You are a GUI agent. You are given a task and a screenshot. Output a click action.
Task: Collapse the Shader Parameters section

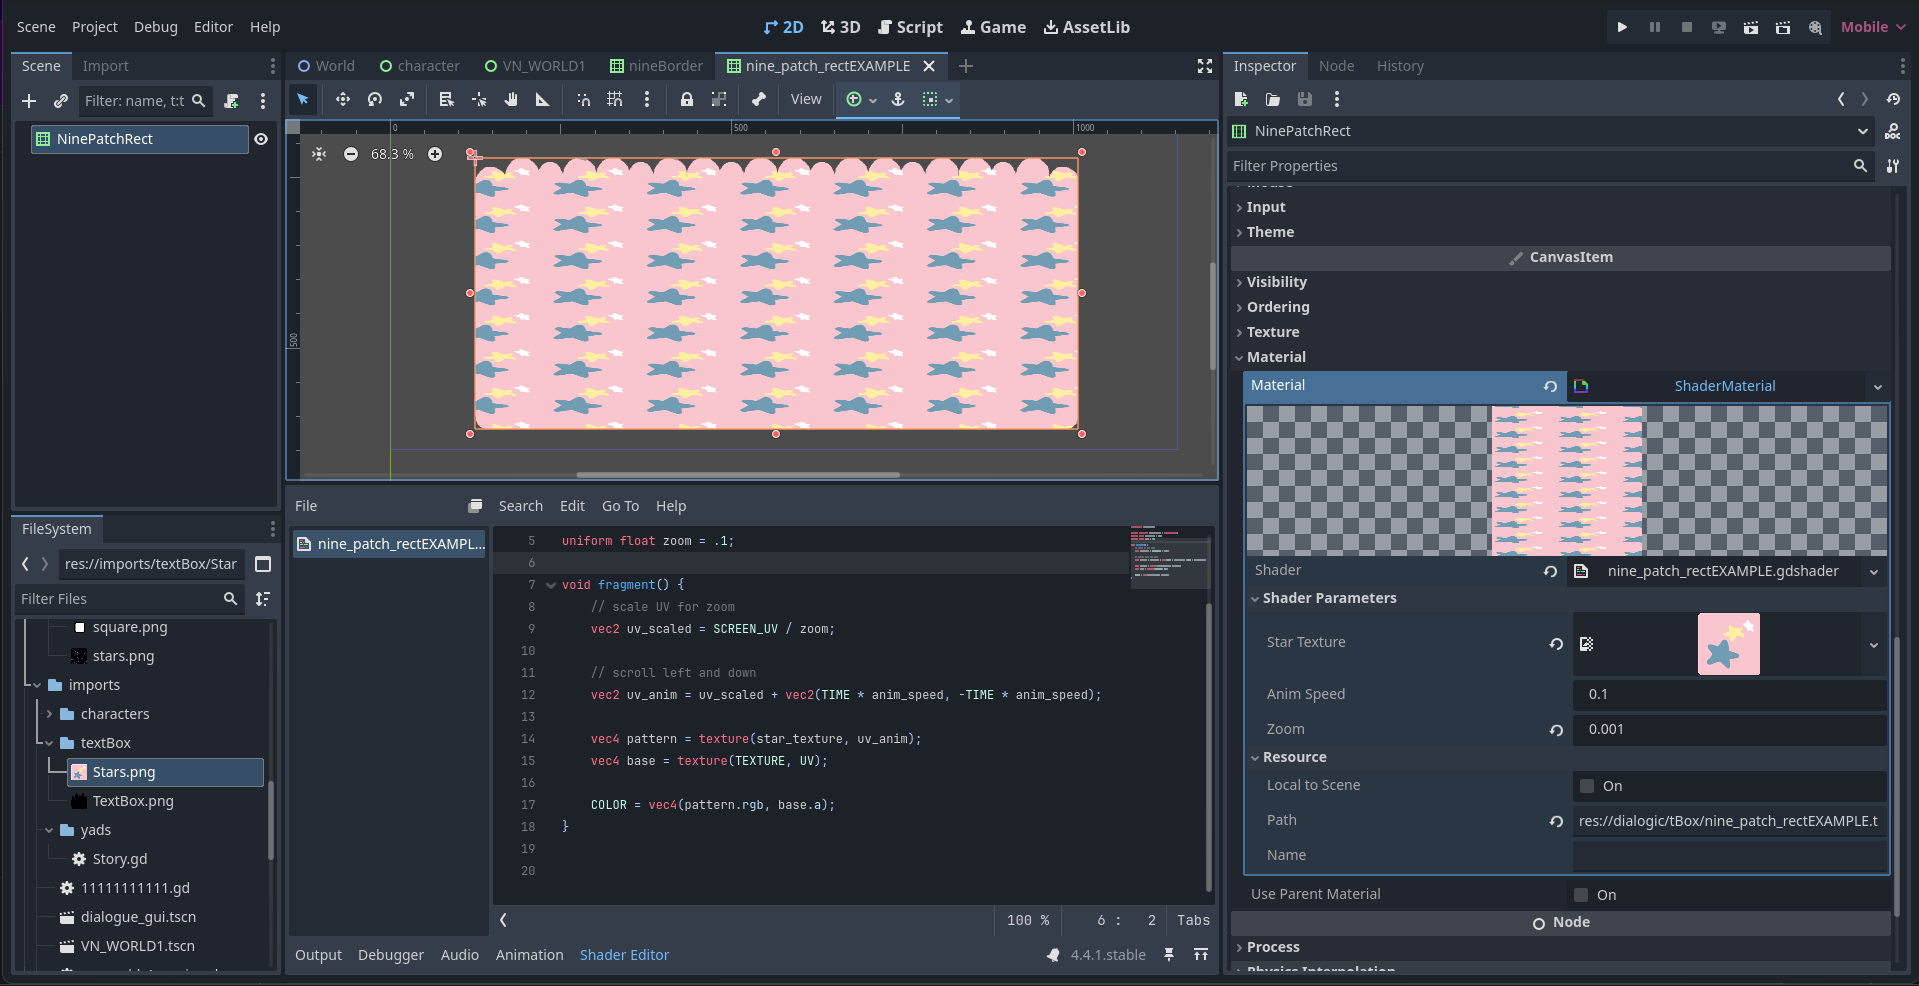1329,598
